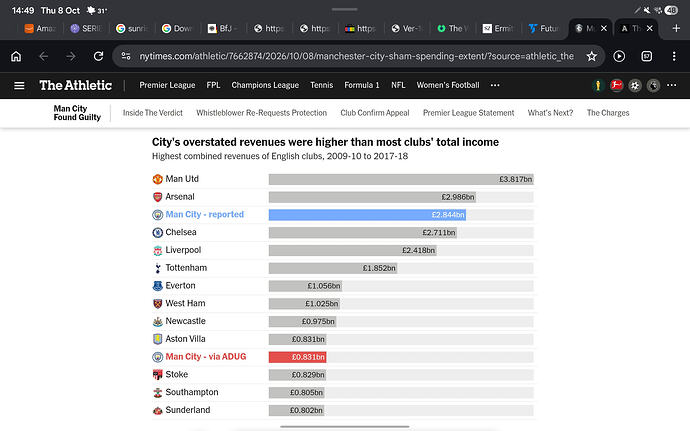
Task: Click the Chelsea club crest
Action: point(158,232)
